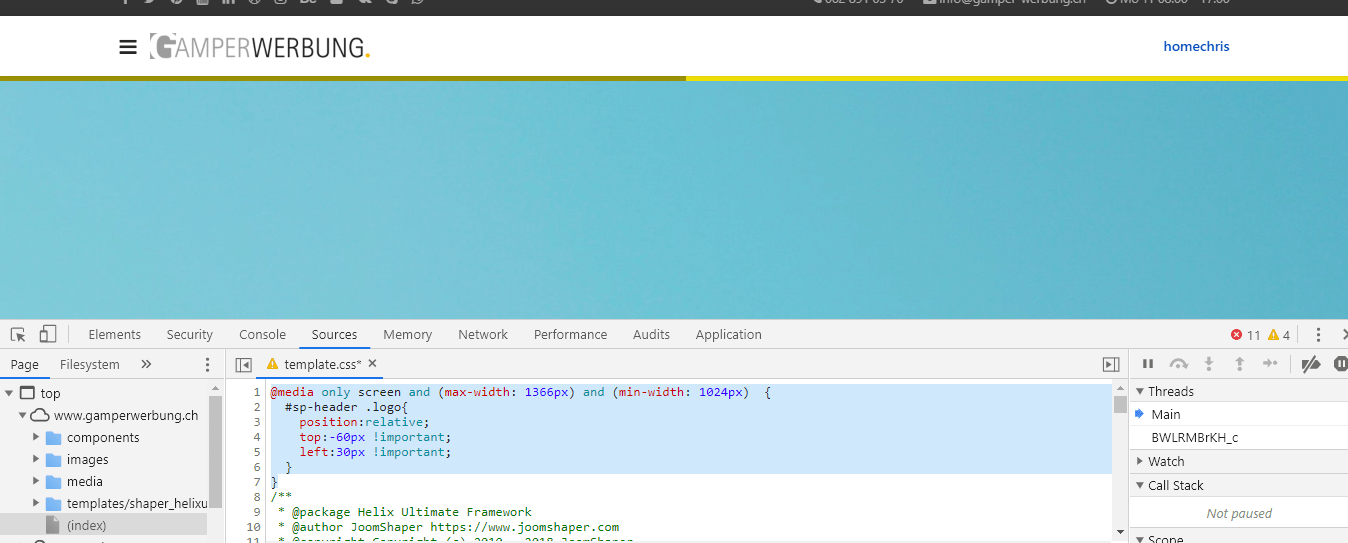Toggle deactivate breakpoints
1348x543 pixels.
1311,364
